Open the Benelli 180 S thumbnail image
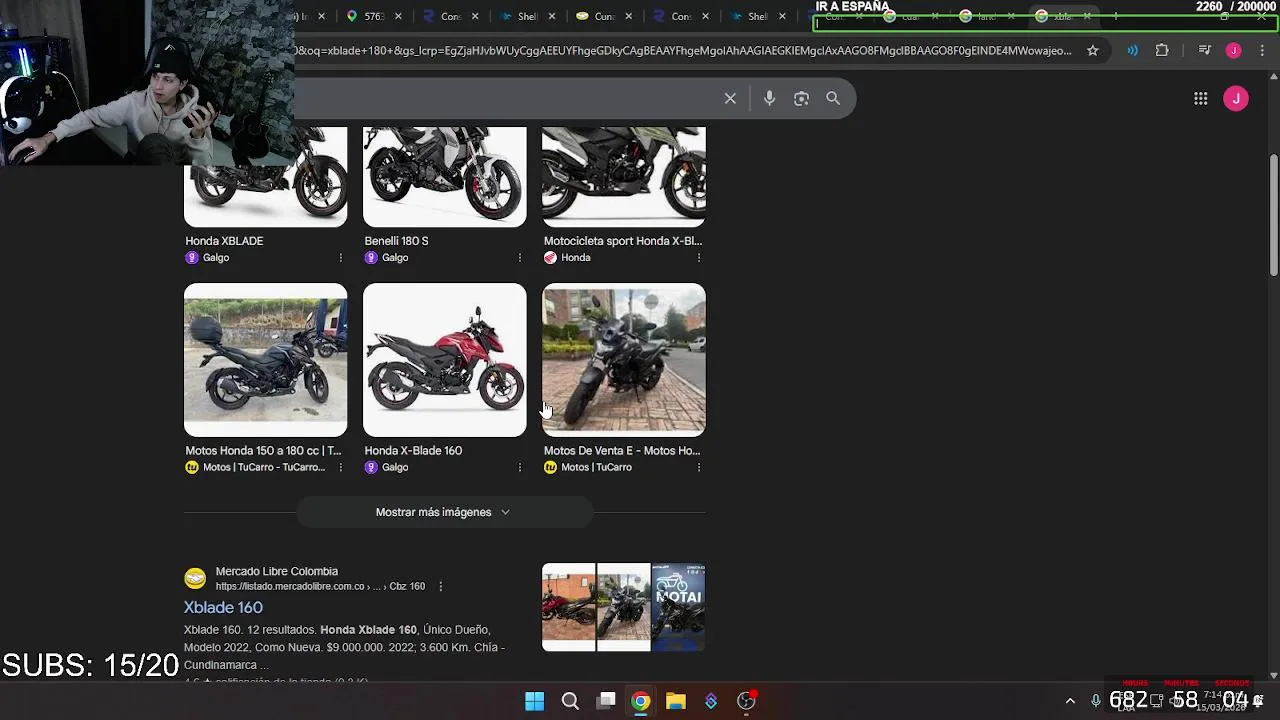This screenshot has width=1280, height=720. click(445, 177)
